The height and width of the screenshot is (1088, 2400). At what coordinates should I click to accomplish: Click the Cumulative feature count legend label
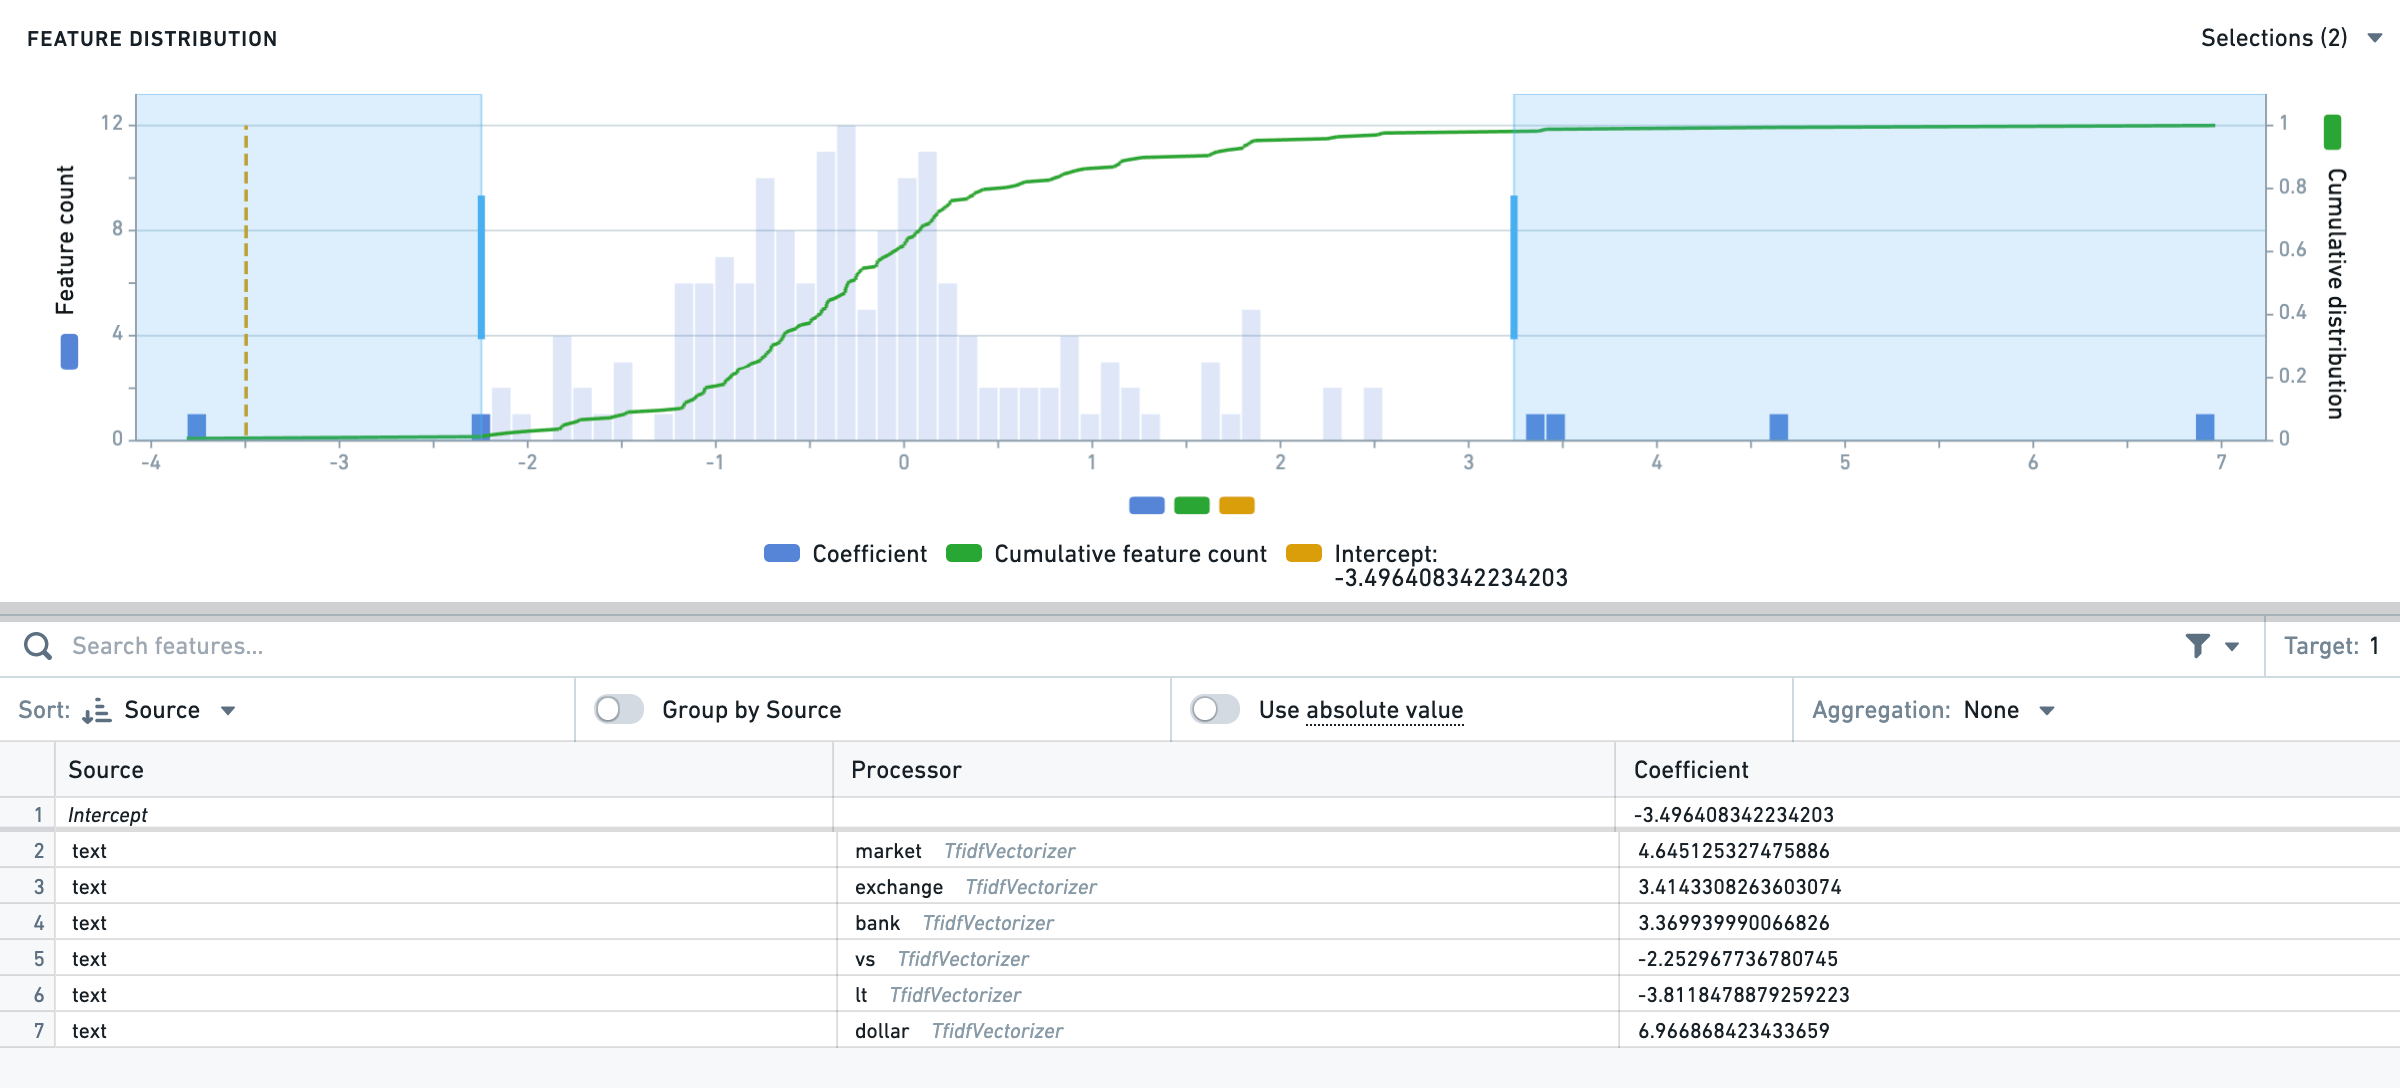pyautogui.click(x=1130, y=554)
